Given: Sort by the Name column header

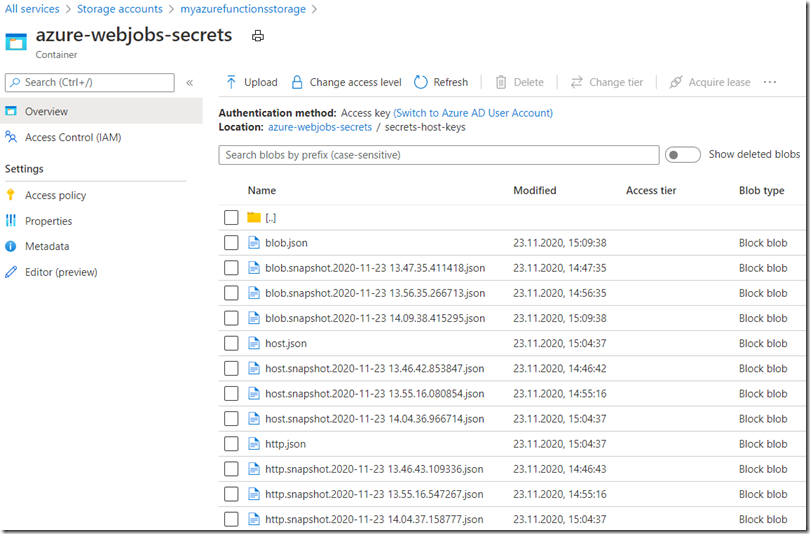Looking at the screenshot, I should 261,191.
